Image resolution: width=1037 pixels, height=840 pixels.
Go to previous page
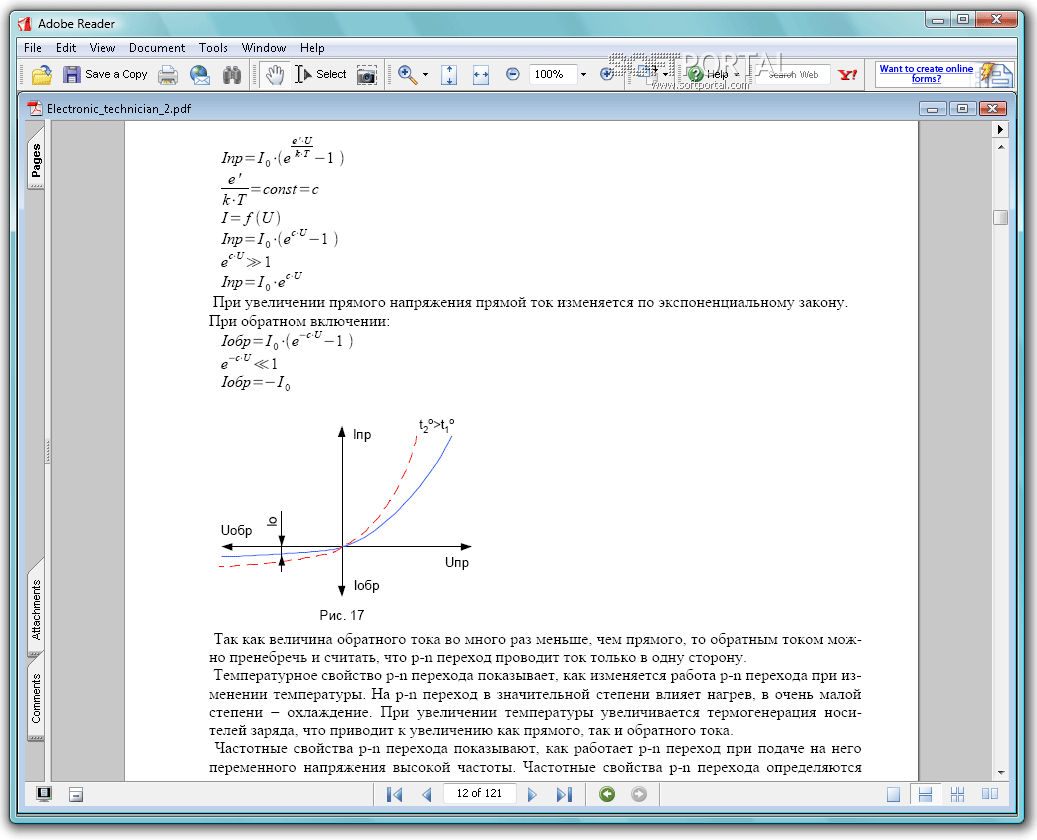(x=427, y=794)
